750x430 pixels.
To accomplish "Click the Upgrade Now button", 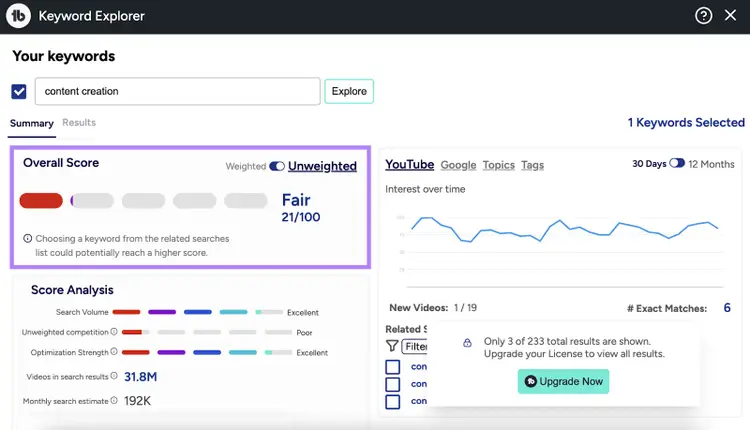I will click(563, 381).
